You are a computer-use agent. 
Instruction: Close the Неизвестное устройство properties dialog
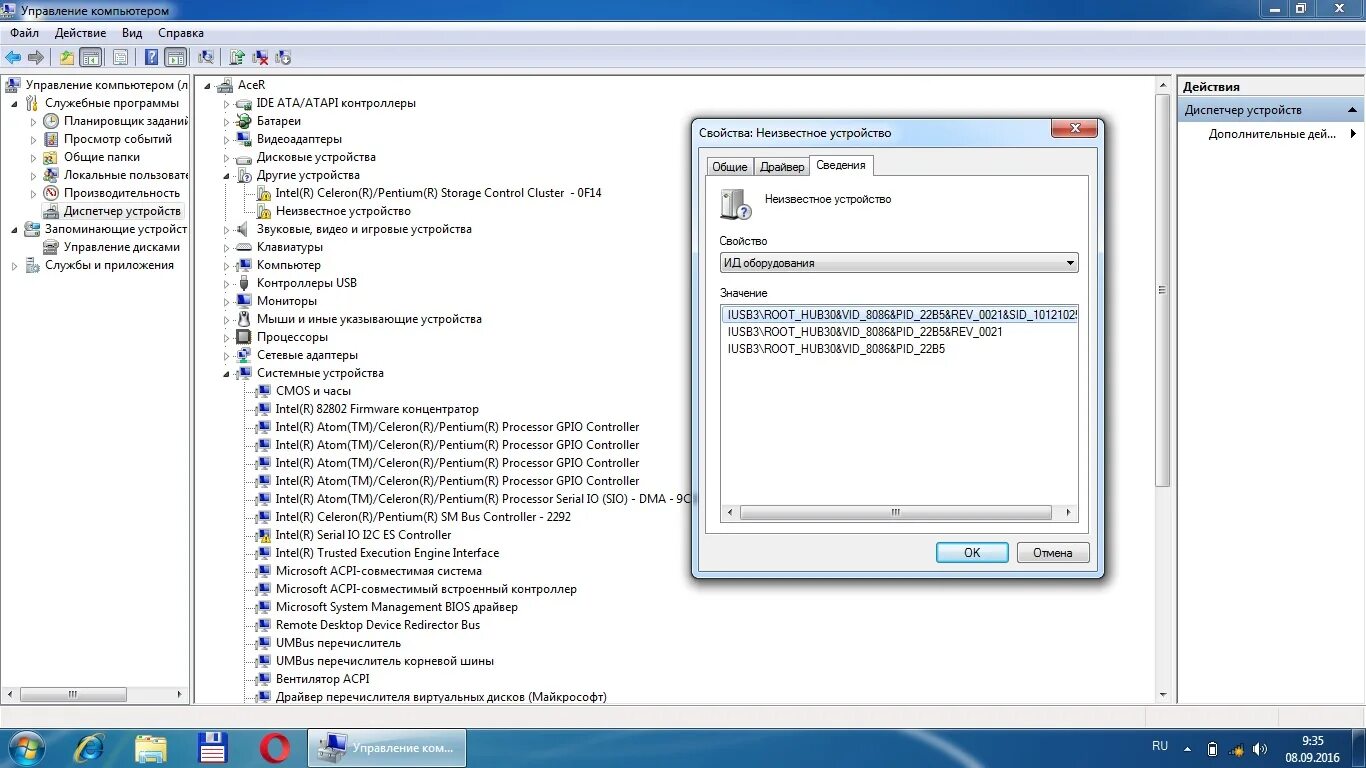pyautogui.click(x=1075, y=128)
